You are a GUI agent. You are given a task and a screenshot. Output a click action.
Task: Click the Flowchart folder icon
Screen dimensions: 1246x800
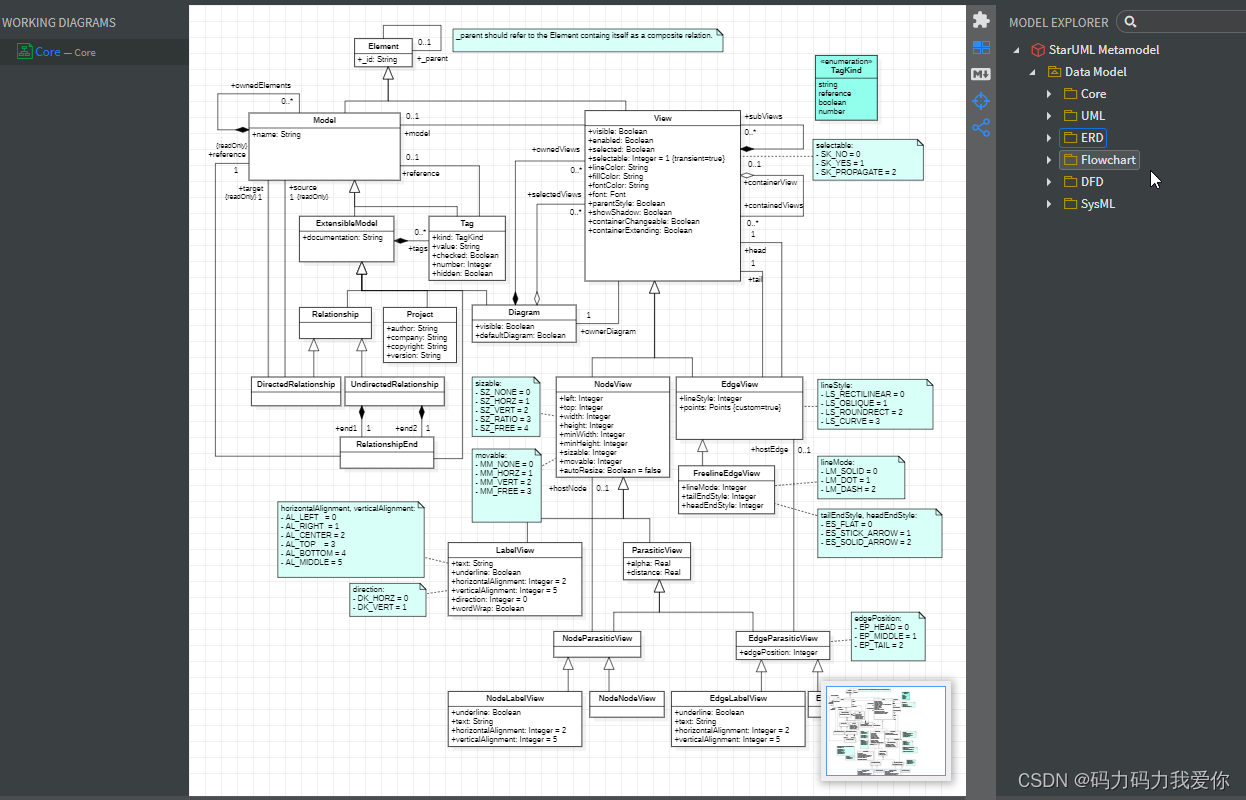point(1070,160)
